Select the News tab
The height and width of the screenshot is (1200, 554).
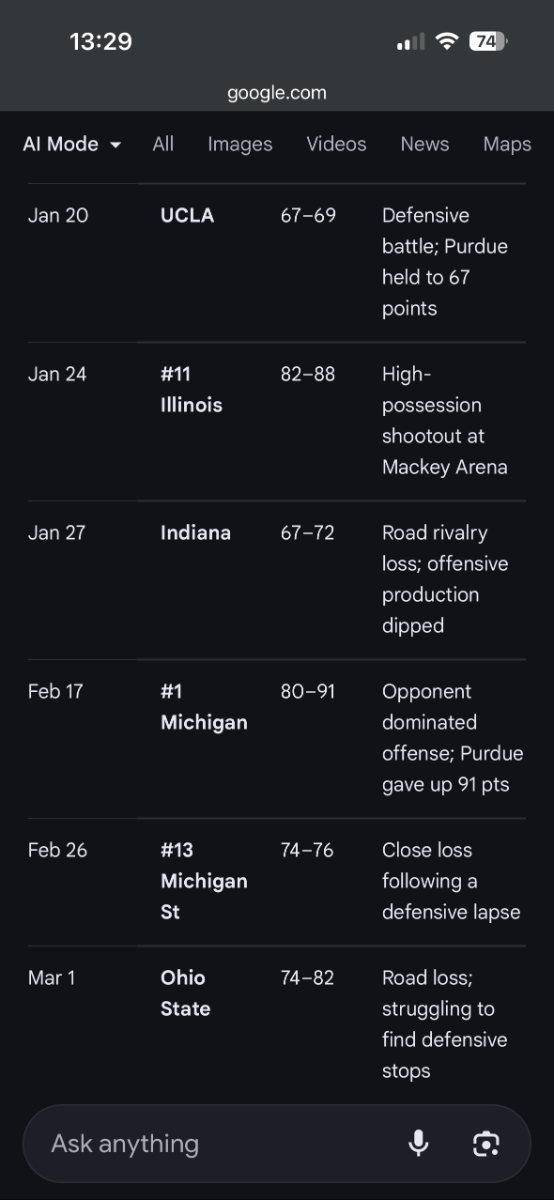[425, 144]
